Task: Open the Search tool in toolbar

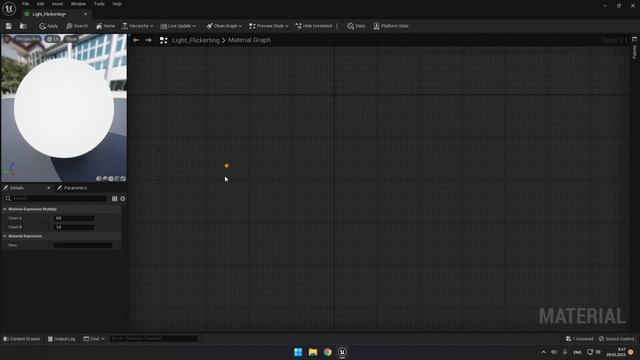Action: [77, 26]
